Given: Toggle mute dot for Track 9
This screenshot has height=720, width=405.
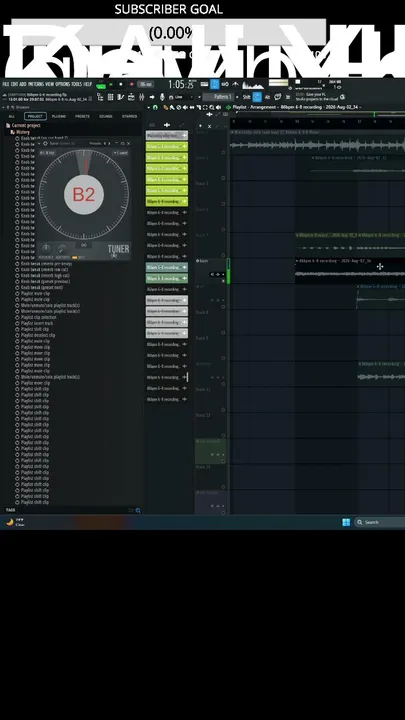Looking at the screenshot, I should point(223,358).
